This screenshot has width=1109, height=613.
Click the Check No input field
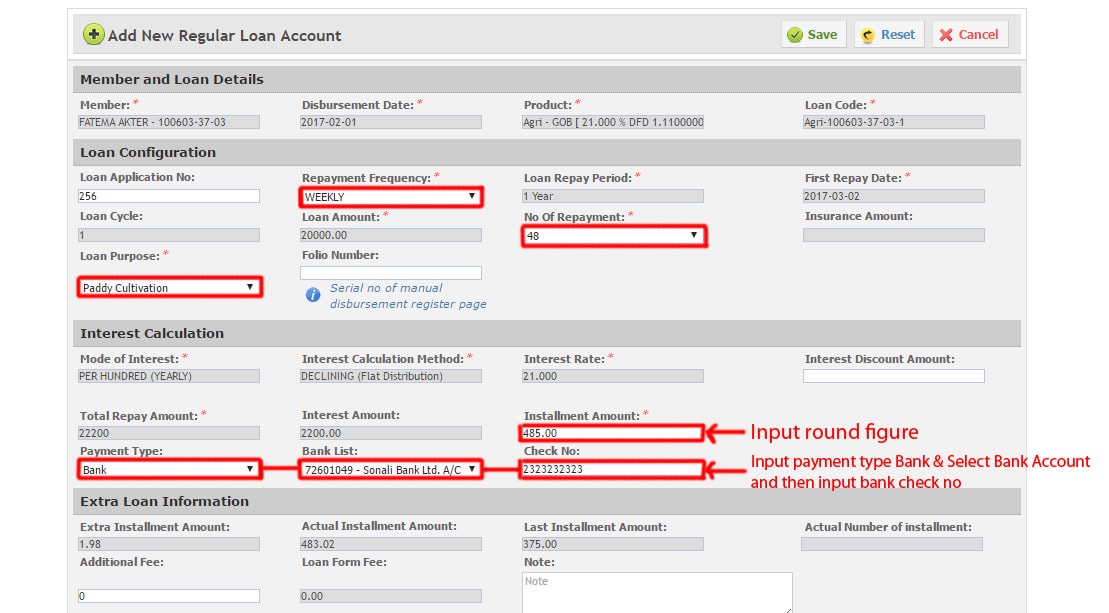tap(612, 469)
